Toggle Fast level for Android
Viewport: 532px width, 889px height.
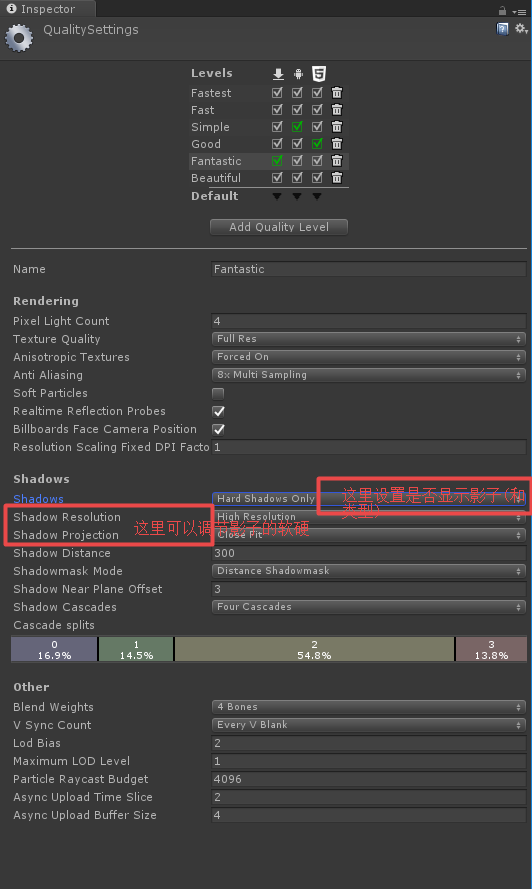click(x=297, y=109)
